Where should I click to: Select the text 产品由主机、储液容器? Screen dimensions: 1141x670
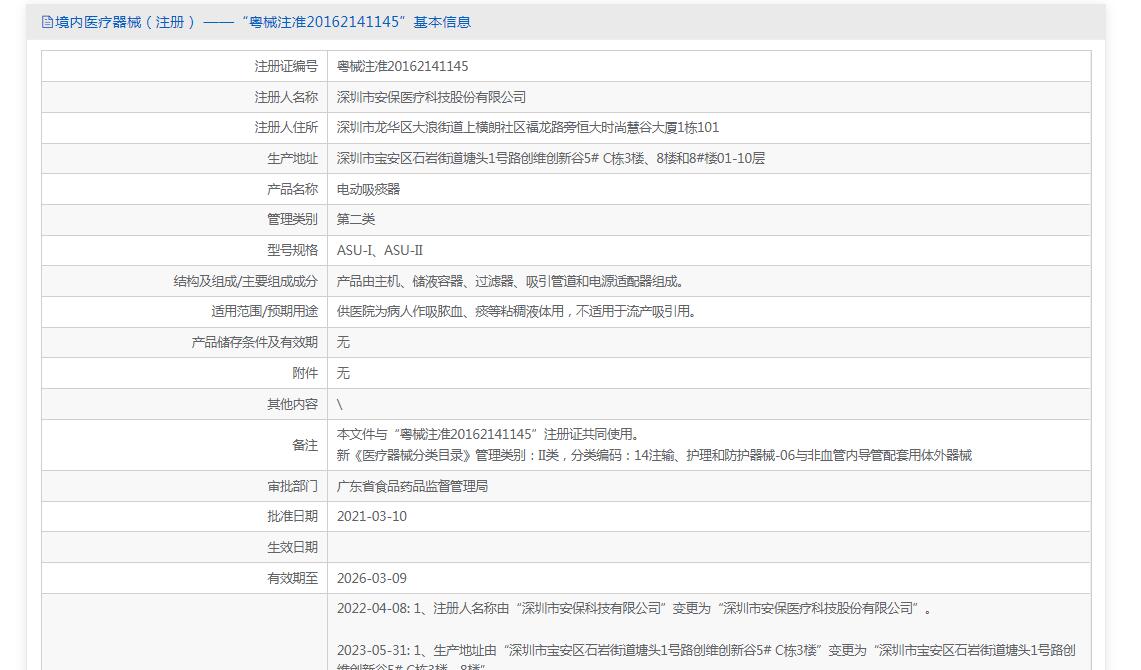pyautogui.click(x=510, y=281)
